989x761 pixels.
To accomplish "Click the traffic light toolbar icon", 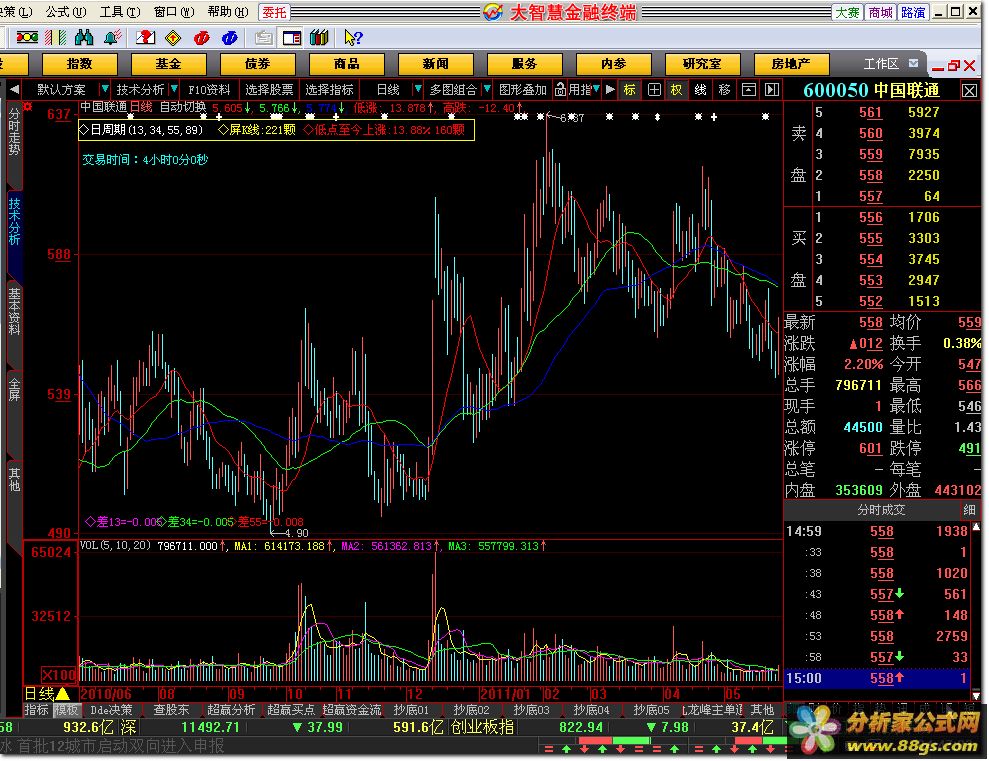I will pyautogui.click(x=26, y=38).
